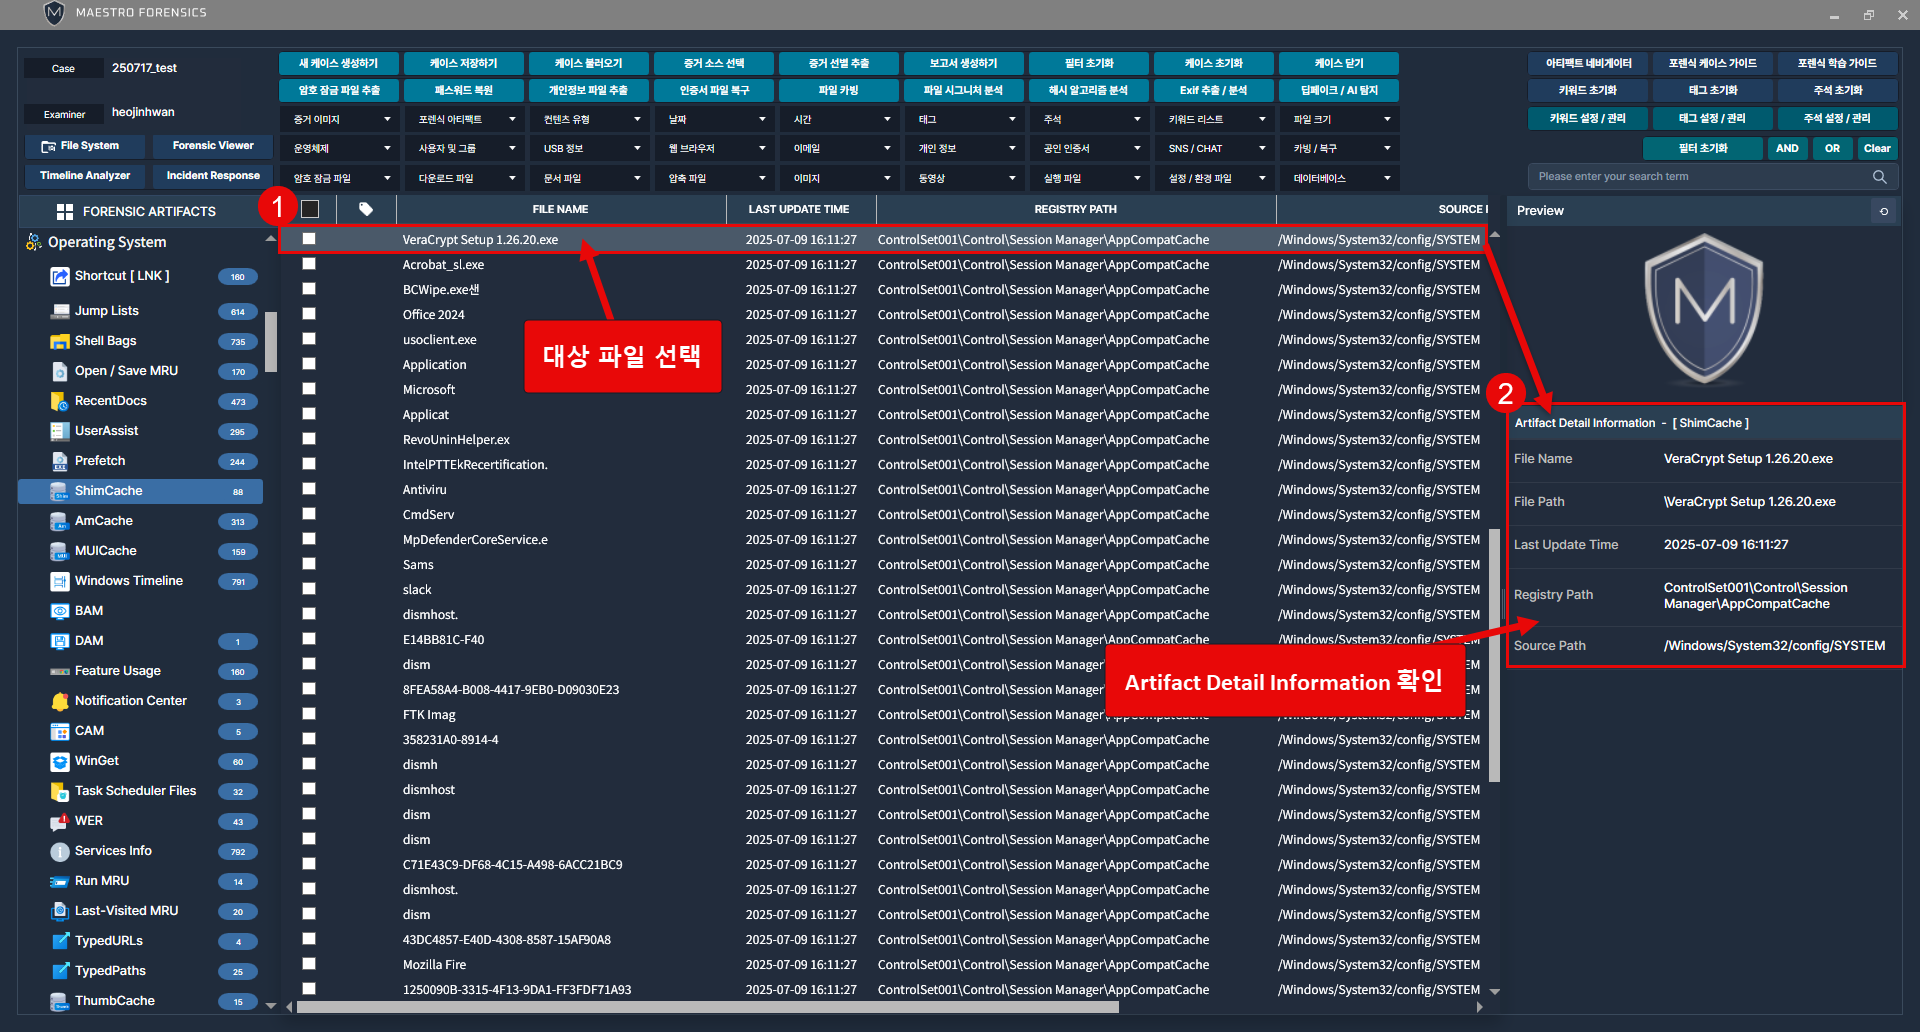Click the Windows Timeline icon
Image resolution: width=1920 pixels, height=1032 pixels.
59,581
